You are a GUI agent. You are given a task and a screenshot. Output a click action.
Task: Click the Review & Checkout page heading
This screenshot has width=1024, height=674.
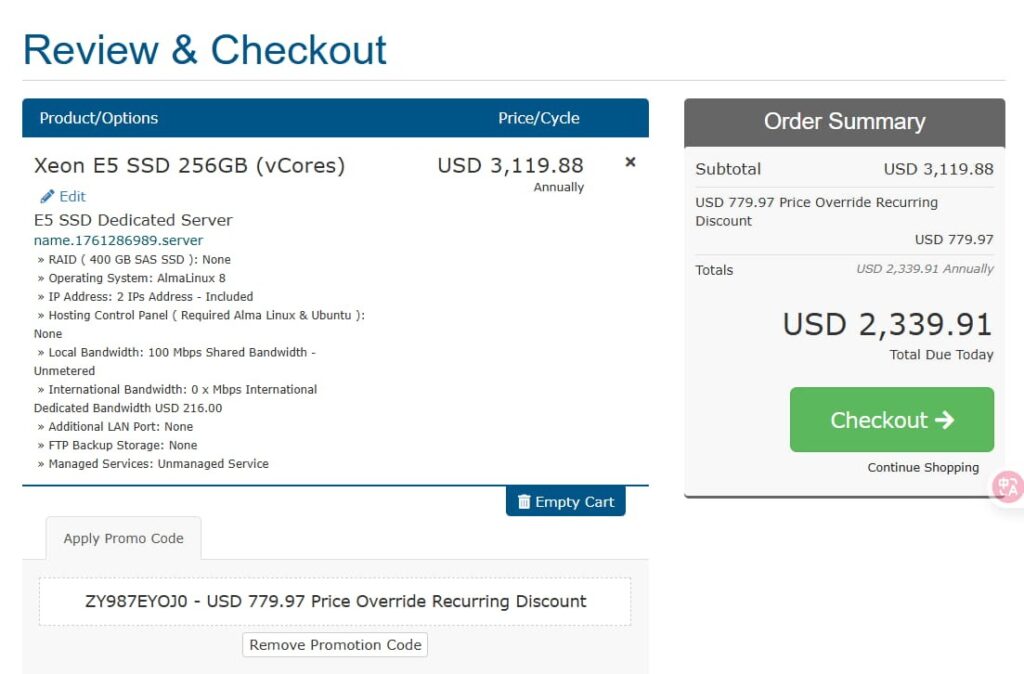click(205, 50)
